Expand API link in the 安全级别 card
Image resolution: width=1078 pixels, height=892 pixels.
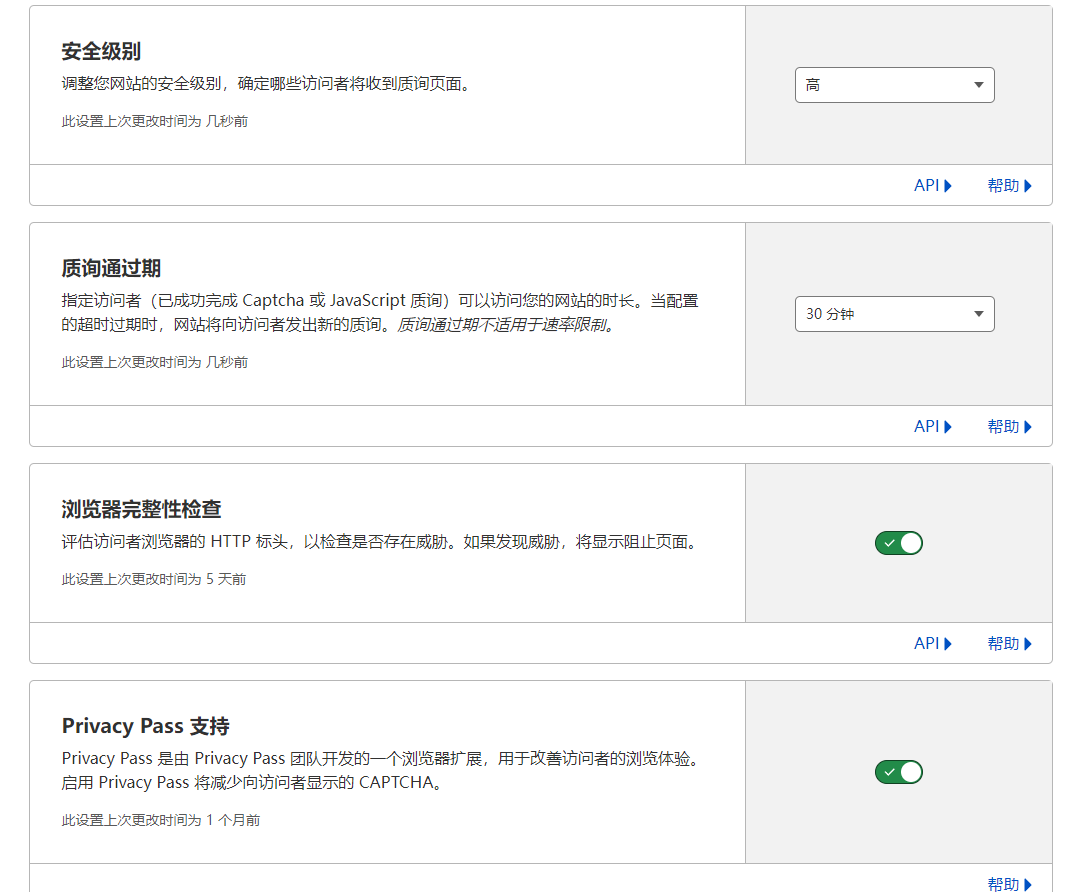932,185
